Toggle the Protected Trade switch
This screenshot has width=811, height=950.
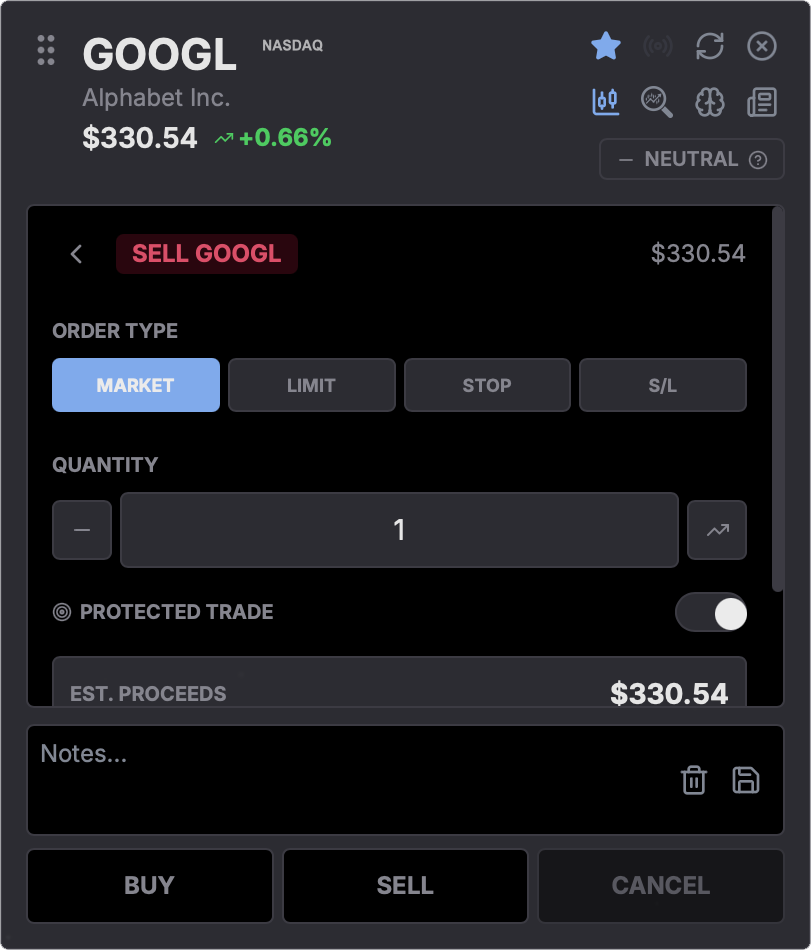point(711,612)
